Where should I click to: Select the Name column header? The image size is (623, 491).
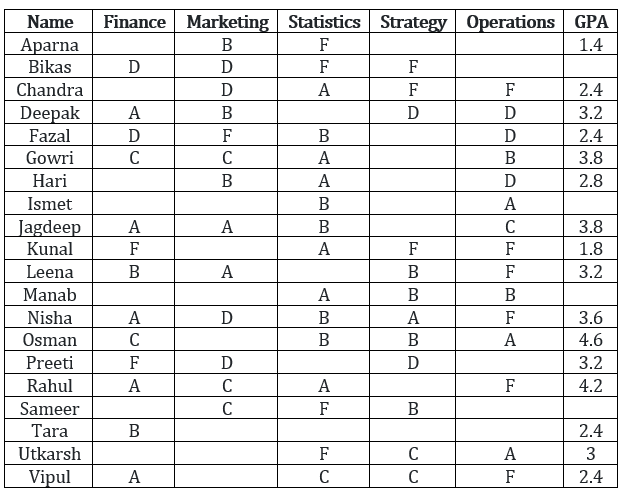(49, 21)
